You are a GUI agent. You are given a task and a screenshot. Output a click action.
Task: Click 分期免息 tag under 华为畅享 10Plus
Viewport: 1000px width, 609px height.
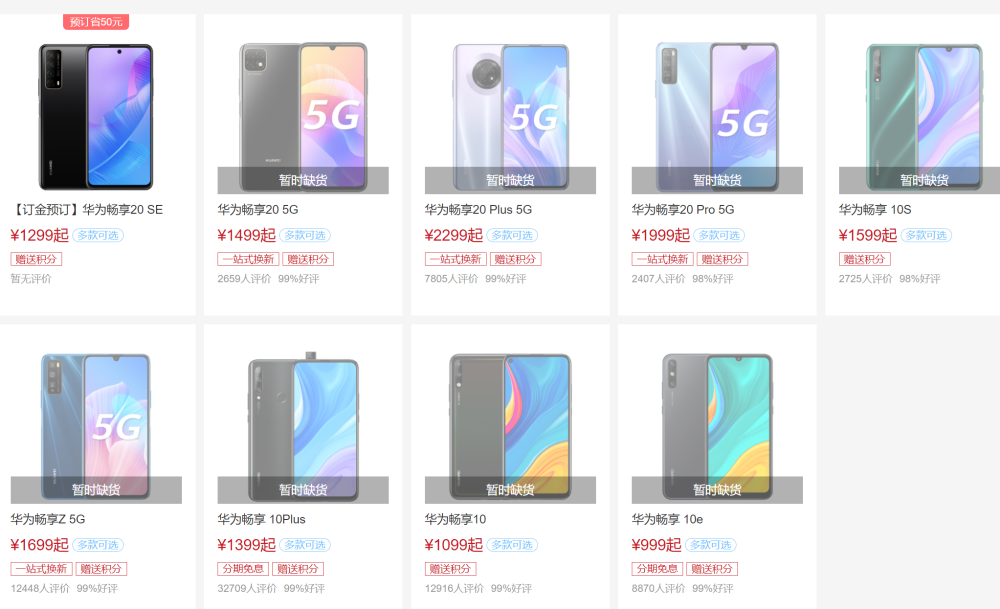click(x=243, y=569)
